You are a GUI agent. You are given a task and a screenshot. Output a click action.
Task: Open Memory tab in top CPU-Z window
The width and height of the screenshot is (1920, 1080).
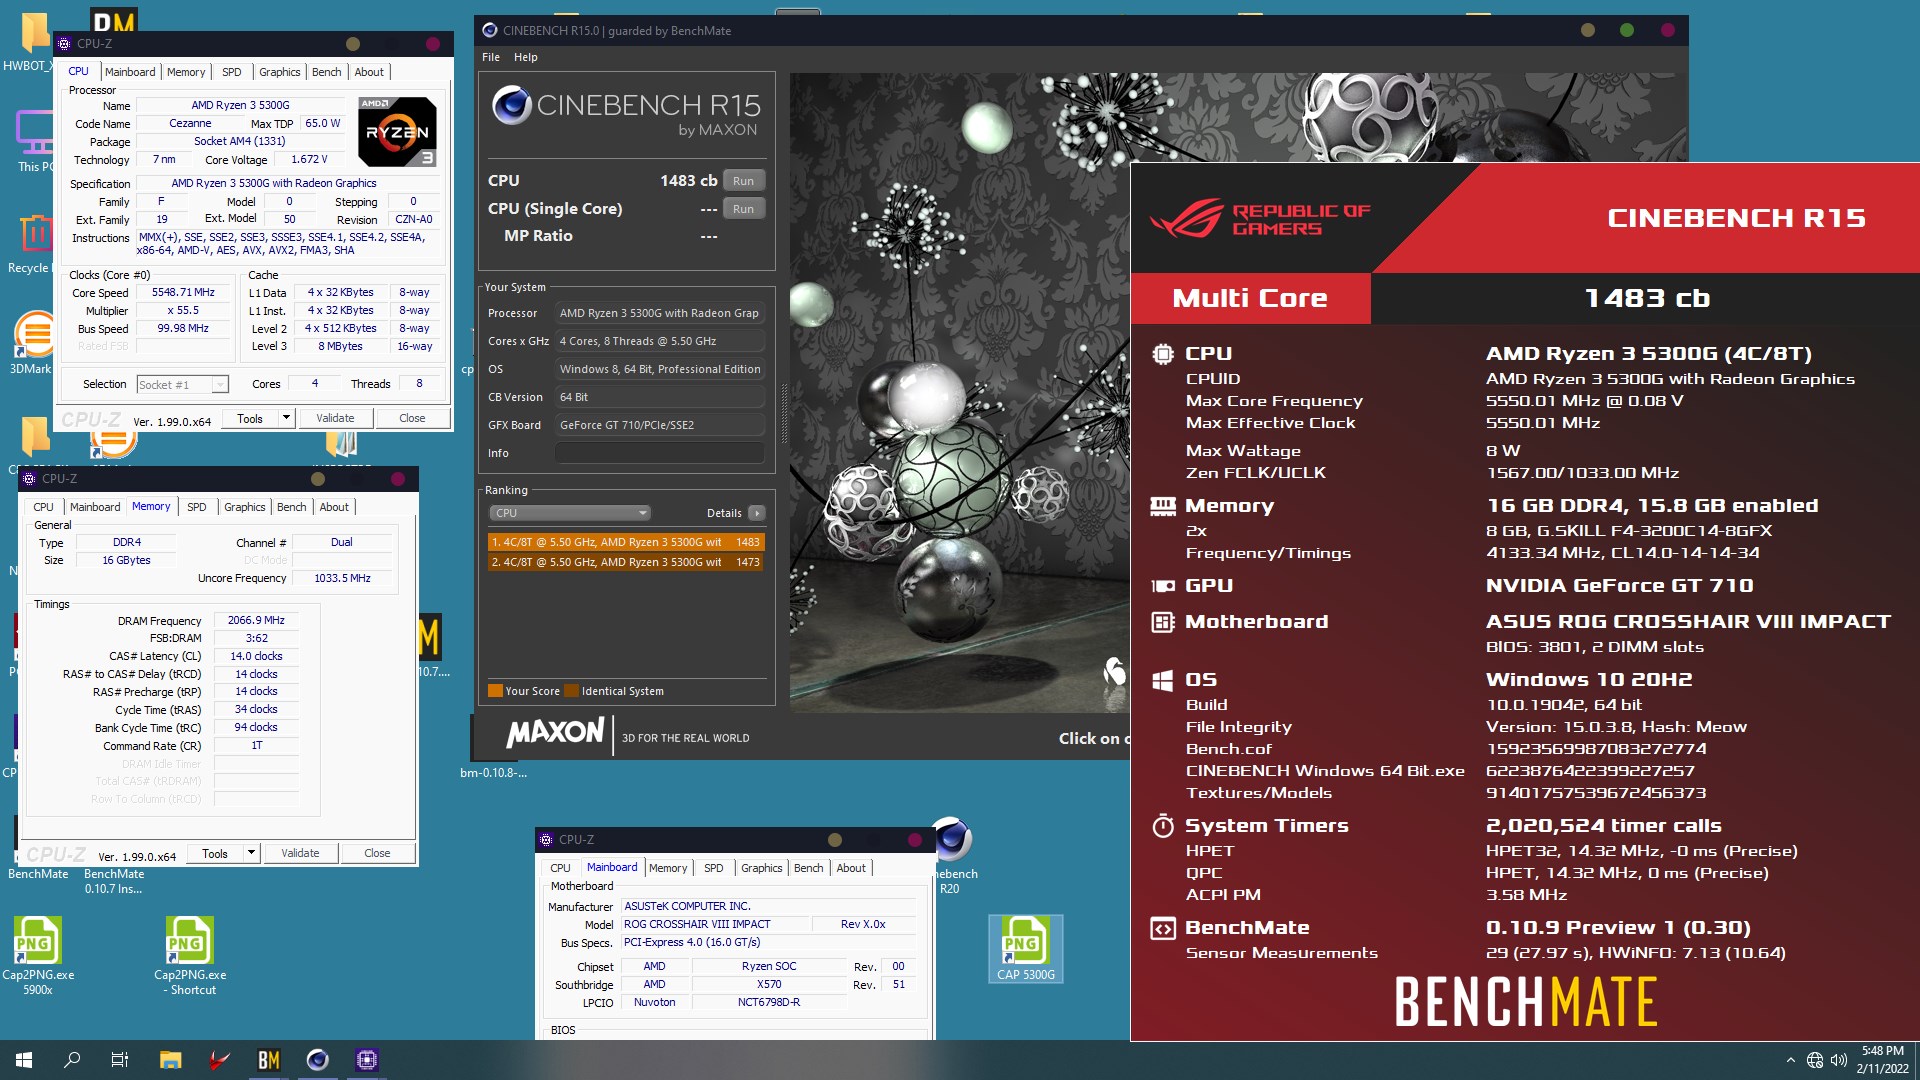click(186, 72)
